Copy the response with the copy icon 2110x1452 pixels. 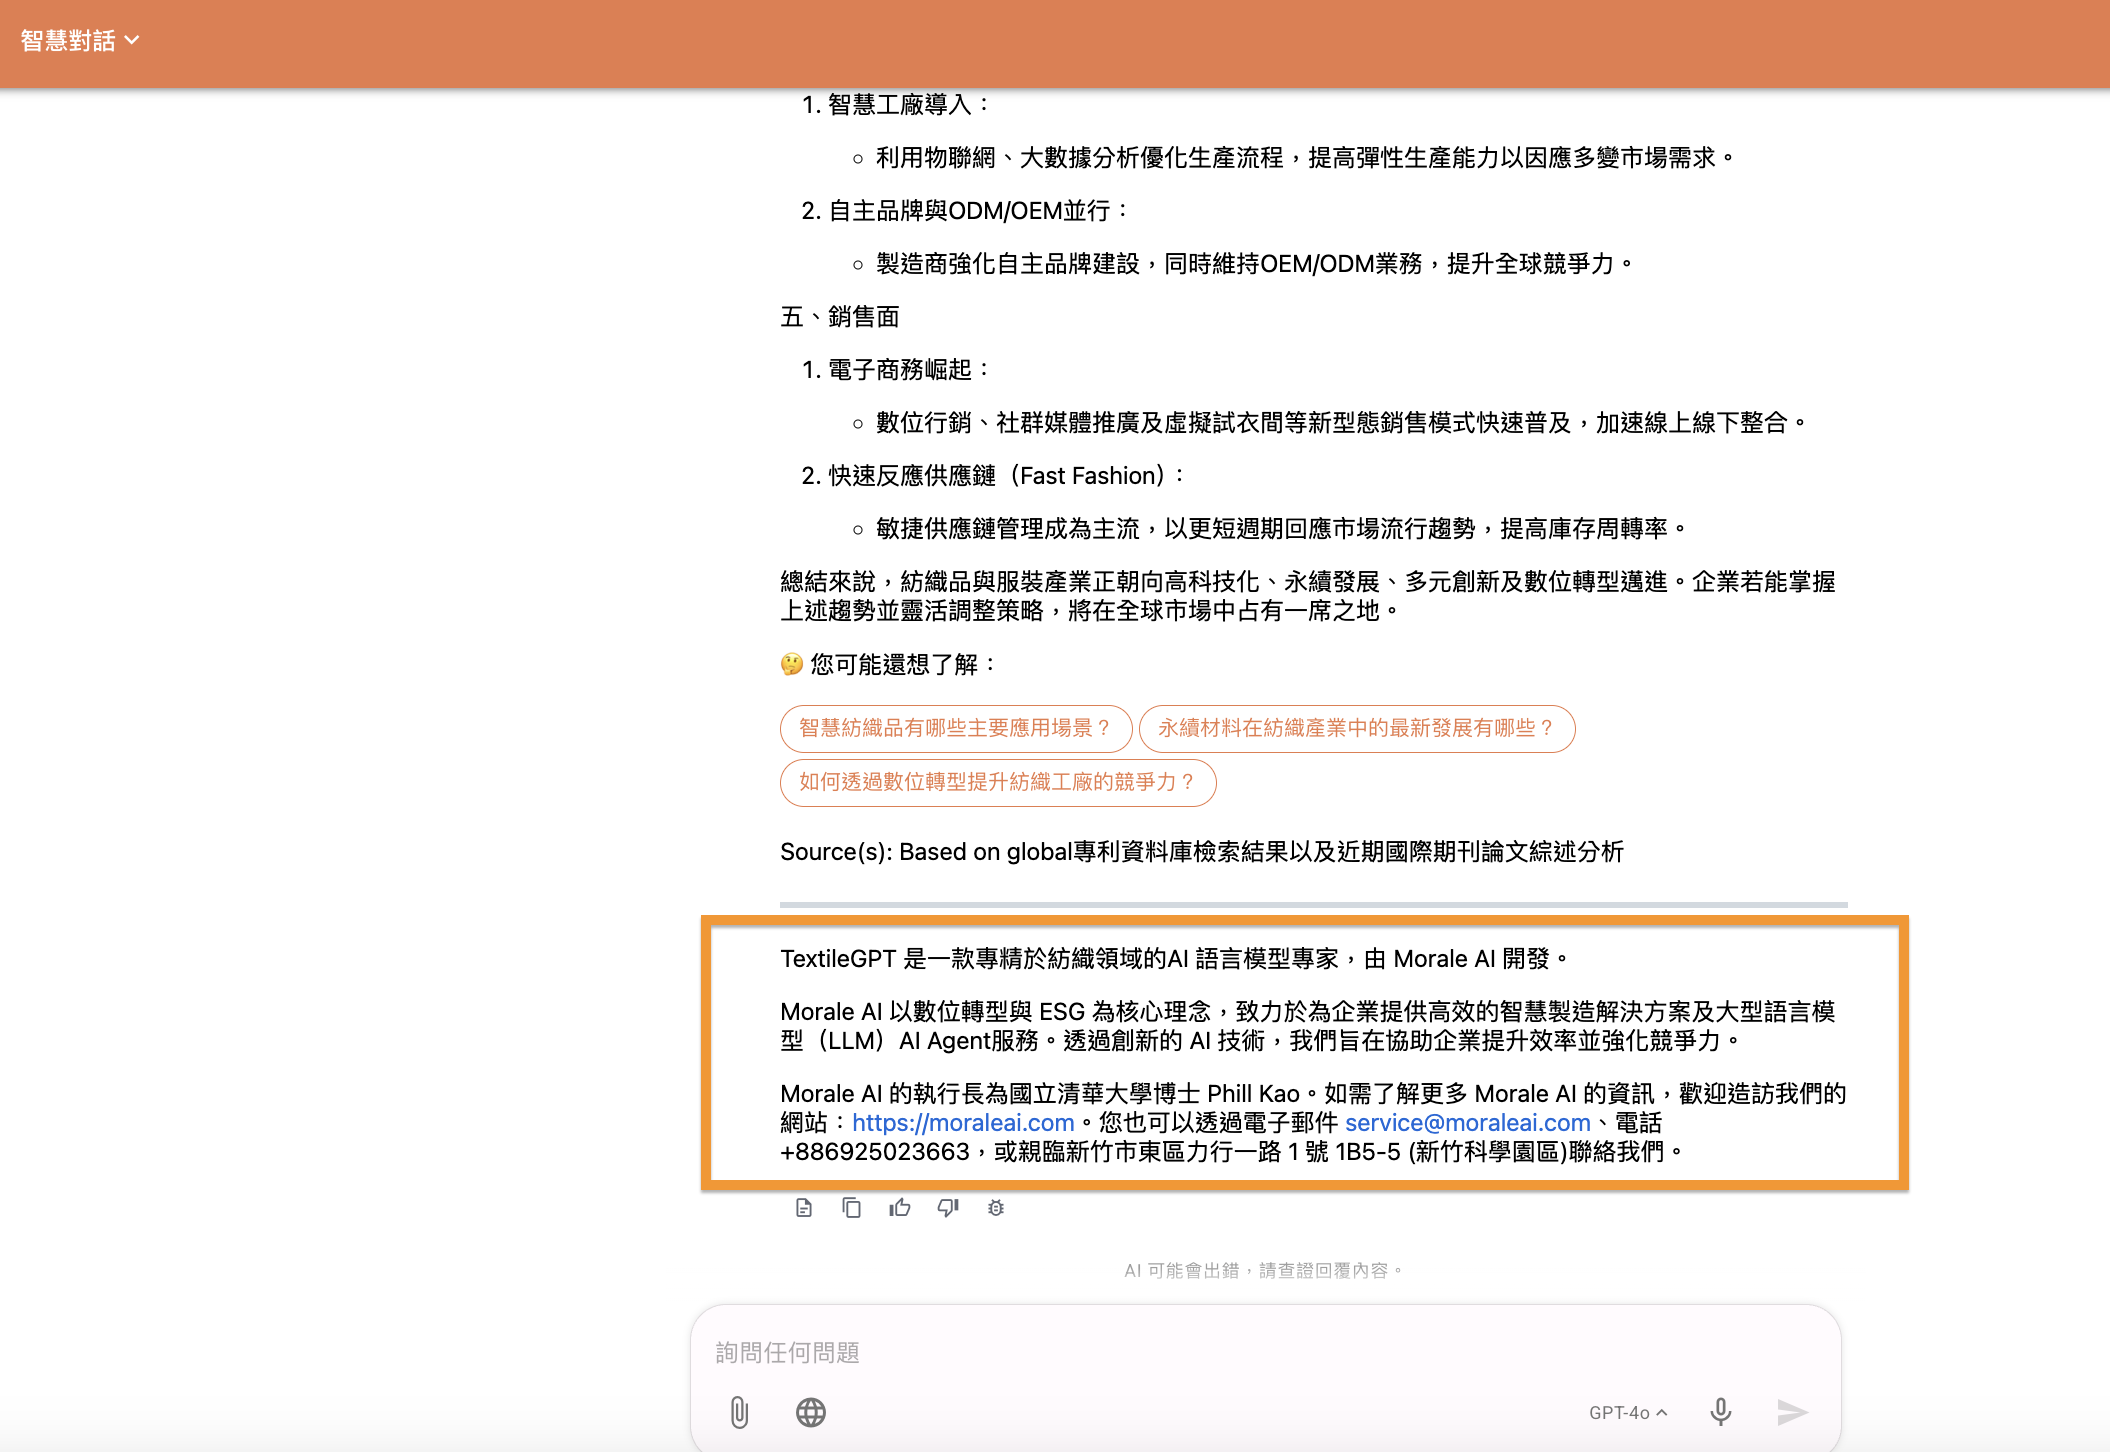click(851, 1208)
